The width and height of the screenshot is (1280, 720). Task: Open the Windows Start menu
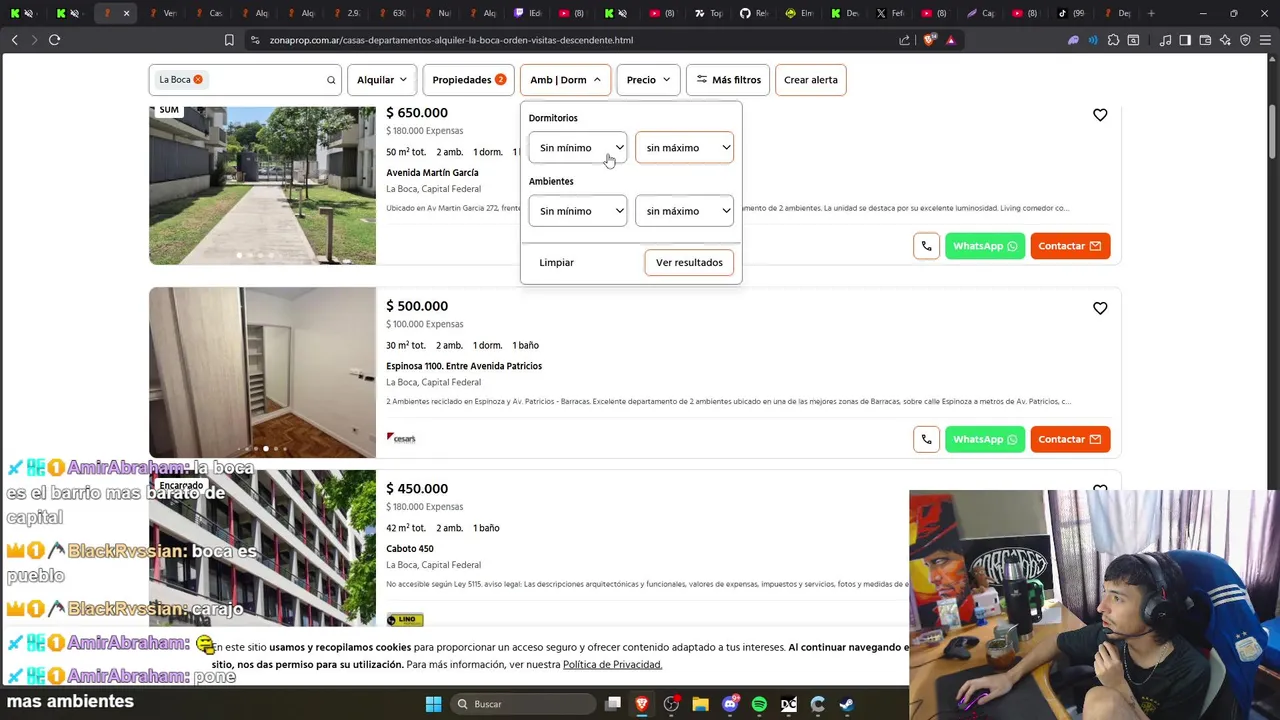(x=433, y=704)
